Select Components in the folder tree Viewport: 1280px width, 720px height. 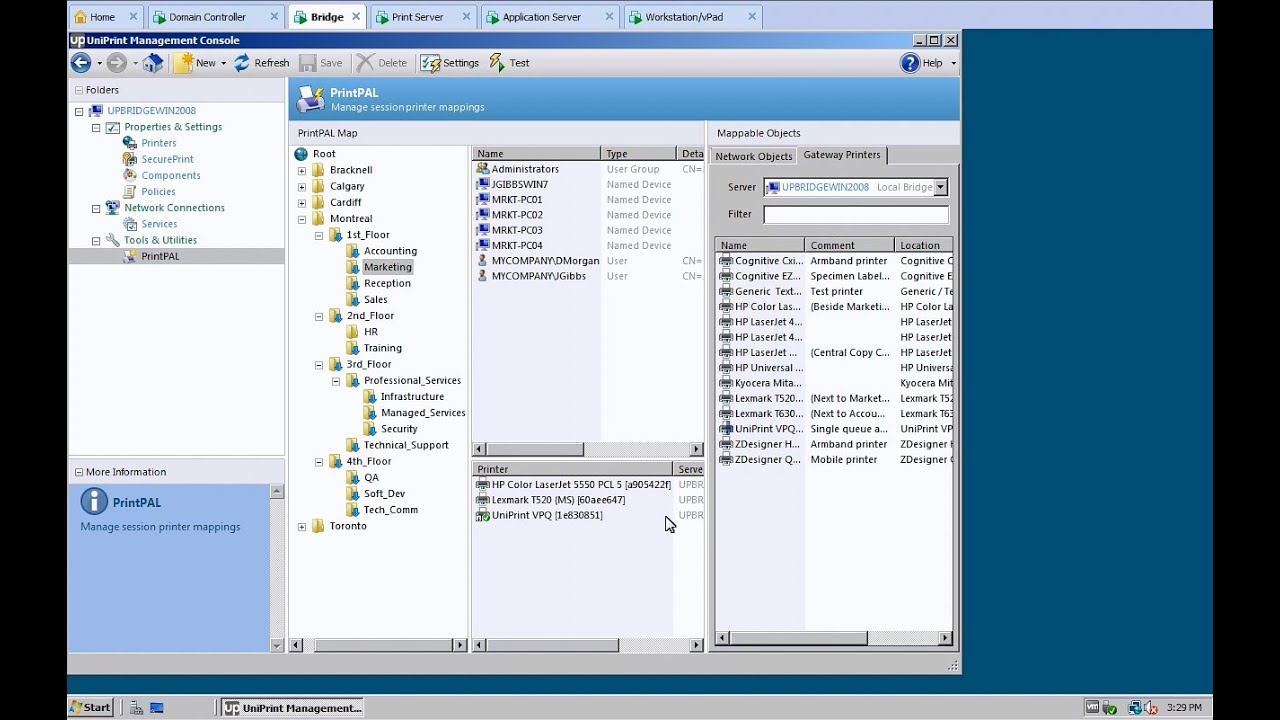point(171,175)
